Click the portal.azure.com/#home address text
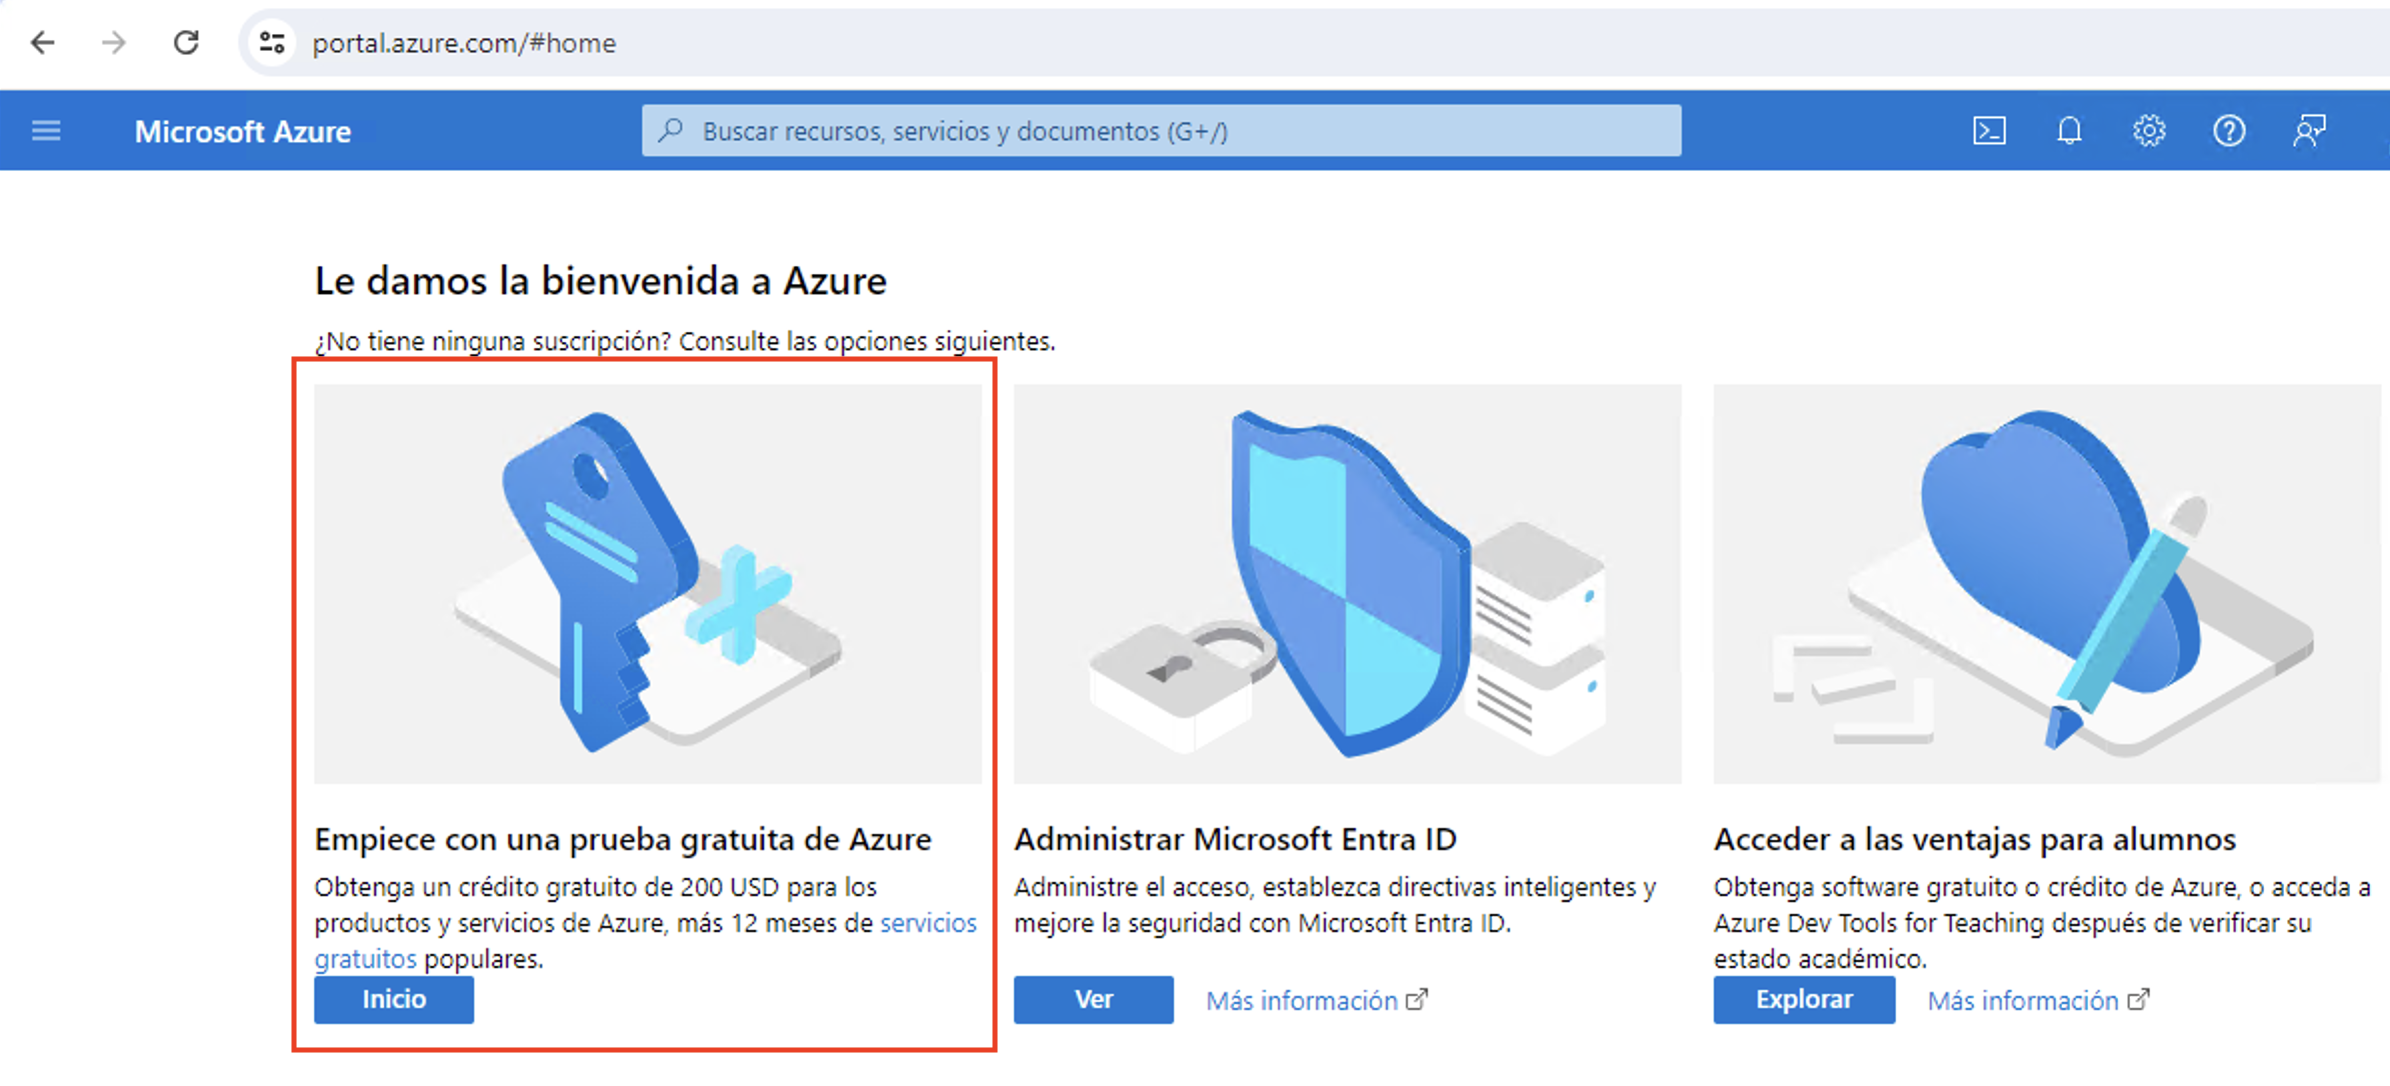This screenshot has width=2390, height=1086. coord(464,43)
